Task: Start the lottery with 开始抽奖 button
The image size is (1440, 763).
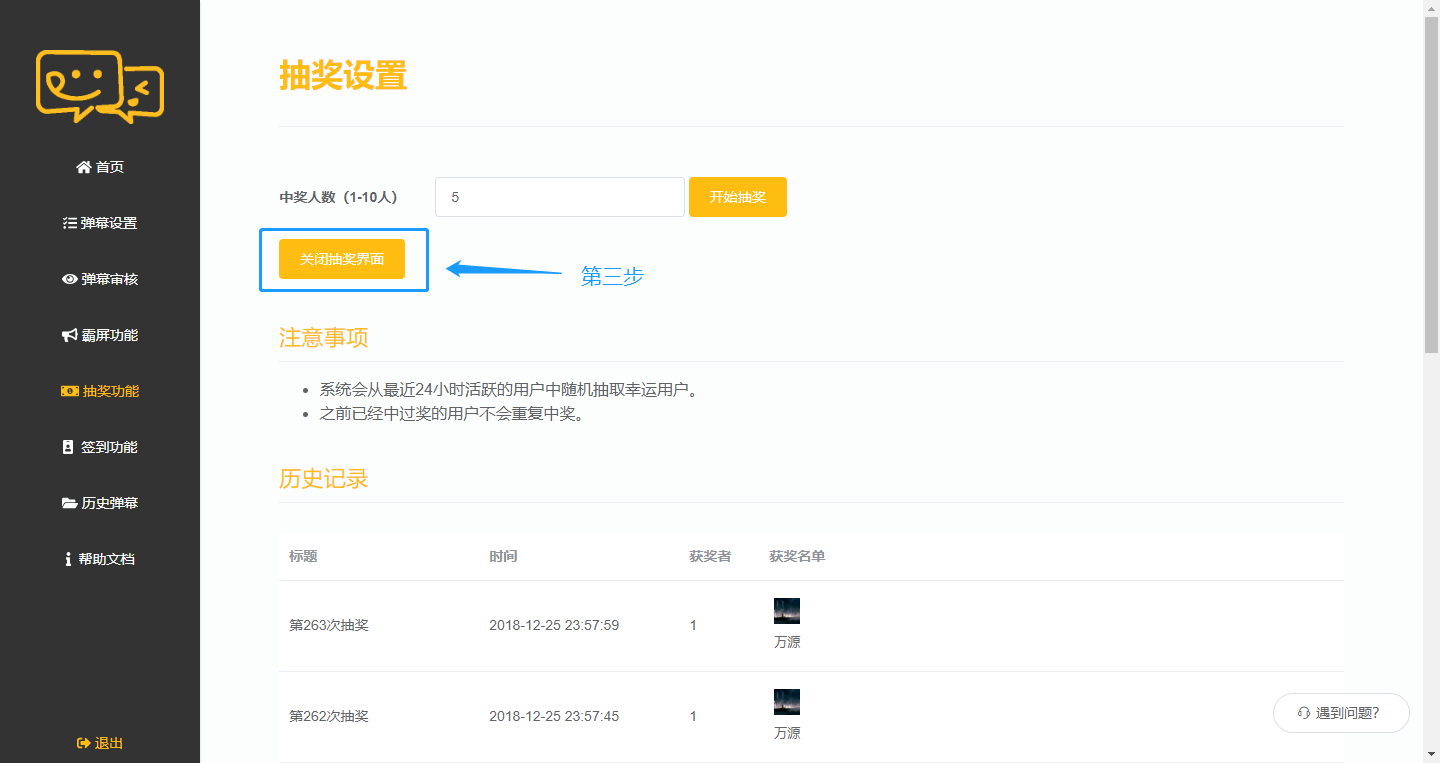Action: point(738,197)
